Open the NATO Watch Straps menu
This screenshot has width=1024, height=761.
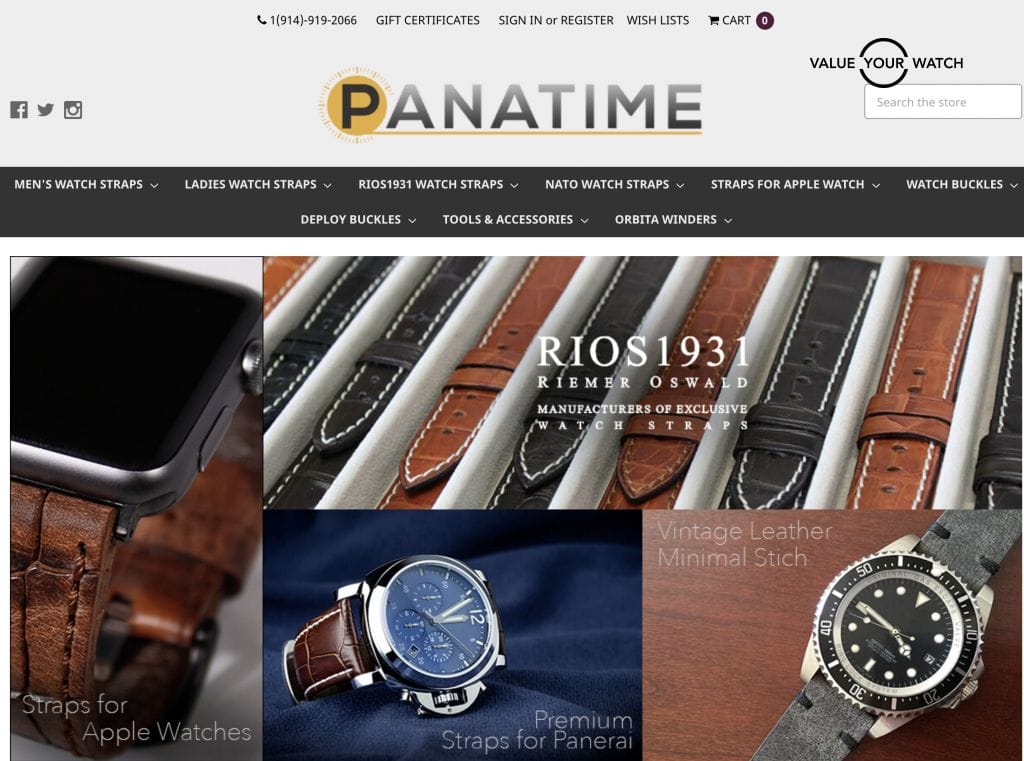pos(615,184)
